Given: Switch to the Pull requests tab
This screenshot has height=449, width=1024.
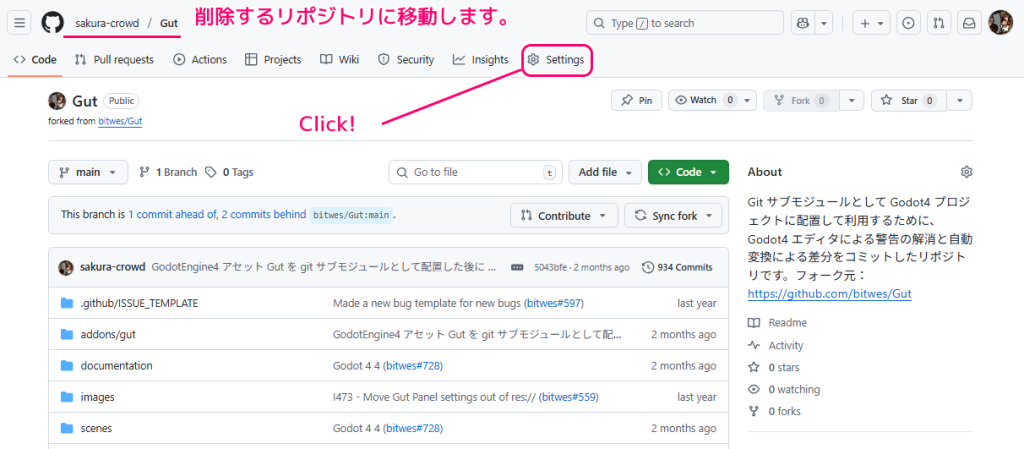Looking at the screenshot, I should point(114,59).
